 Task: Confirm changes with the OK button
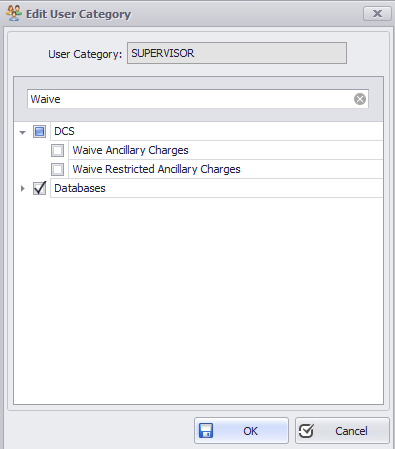coord(241,431)
